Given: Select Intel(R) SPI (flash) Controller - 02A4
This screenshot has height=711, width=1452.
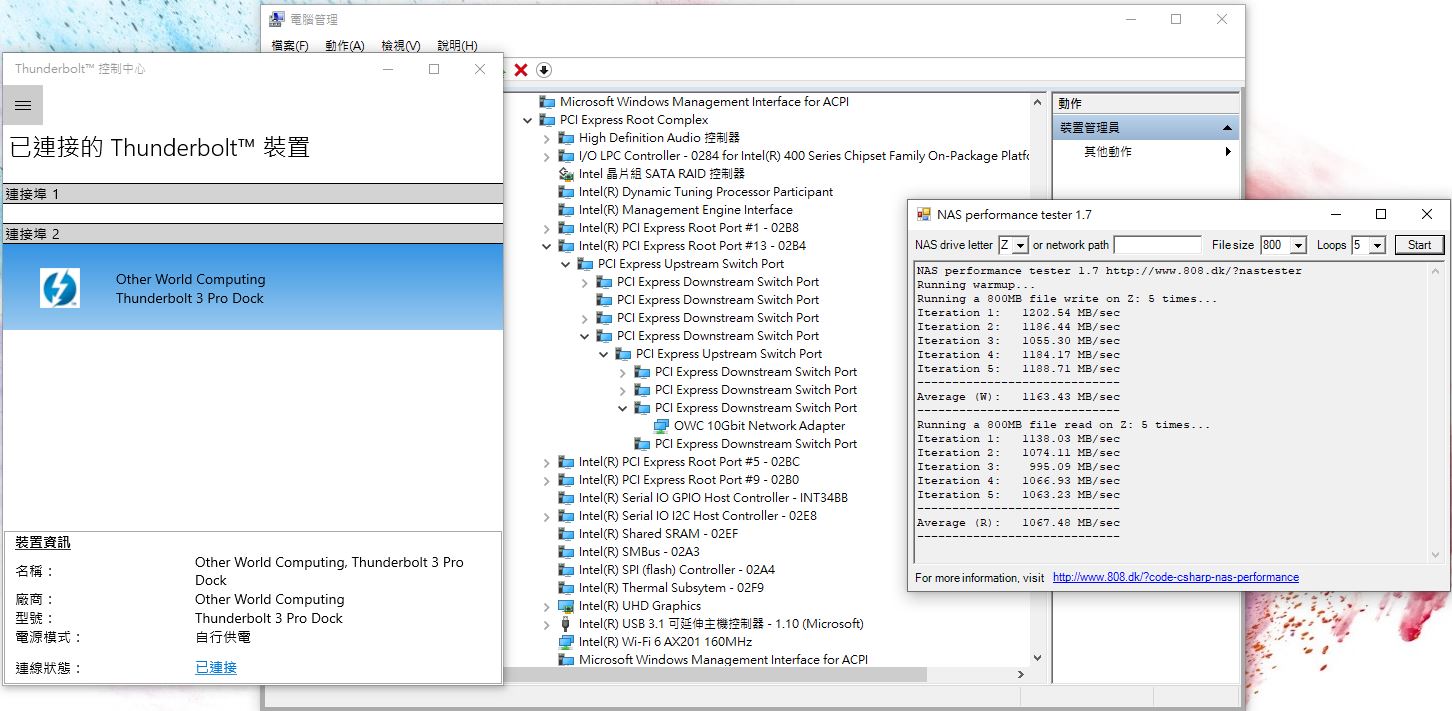Looking at the screenshot, I should [x=677, y=570].
